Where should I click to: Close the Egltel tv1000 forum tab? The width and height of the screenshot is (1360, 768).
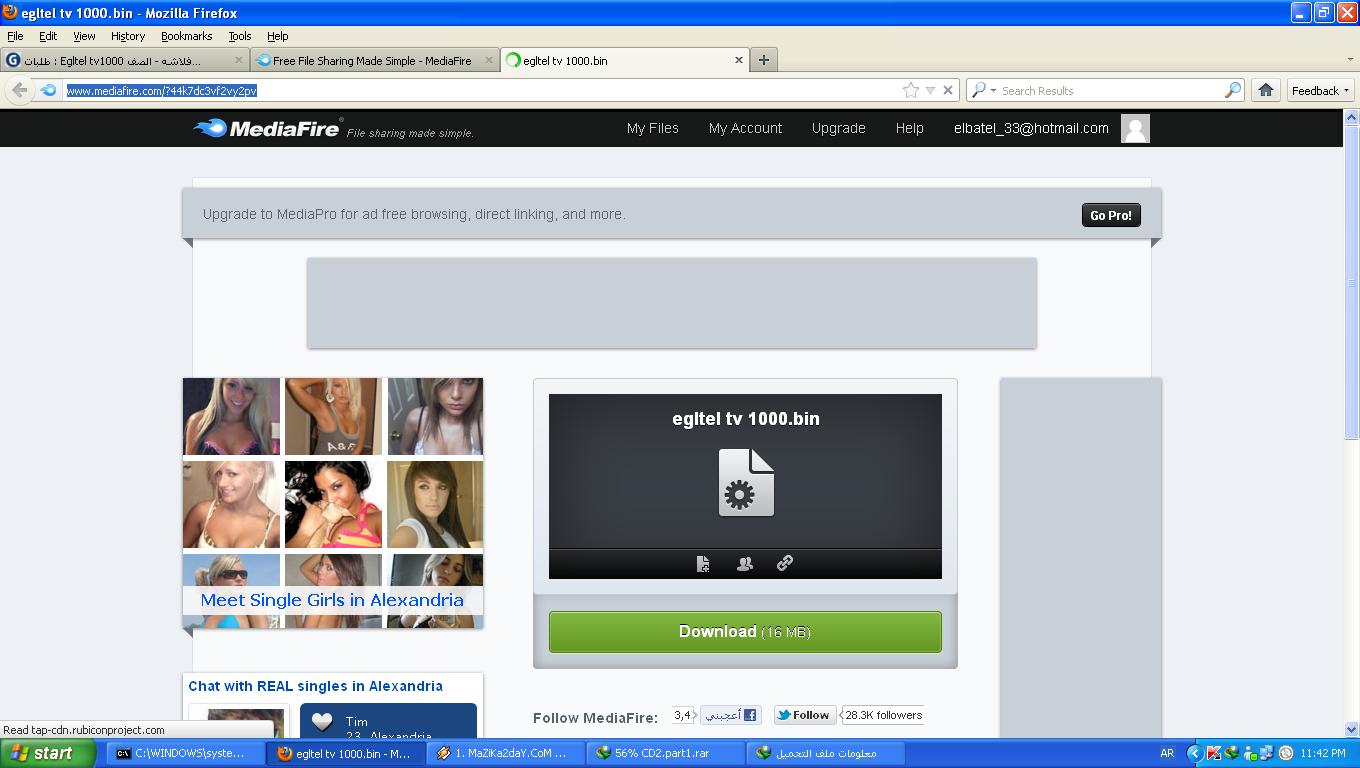(x=239, y=60)
